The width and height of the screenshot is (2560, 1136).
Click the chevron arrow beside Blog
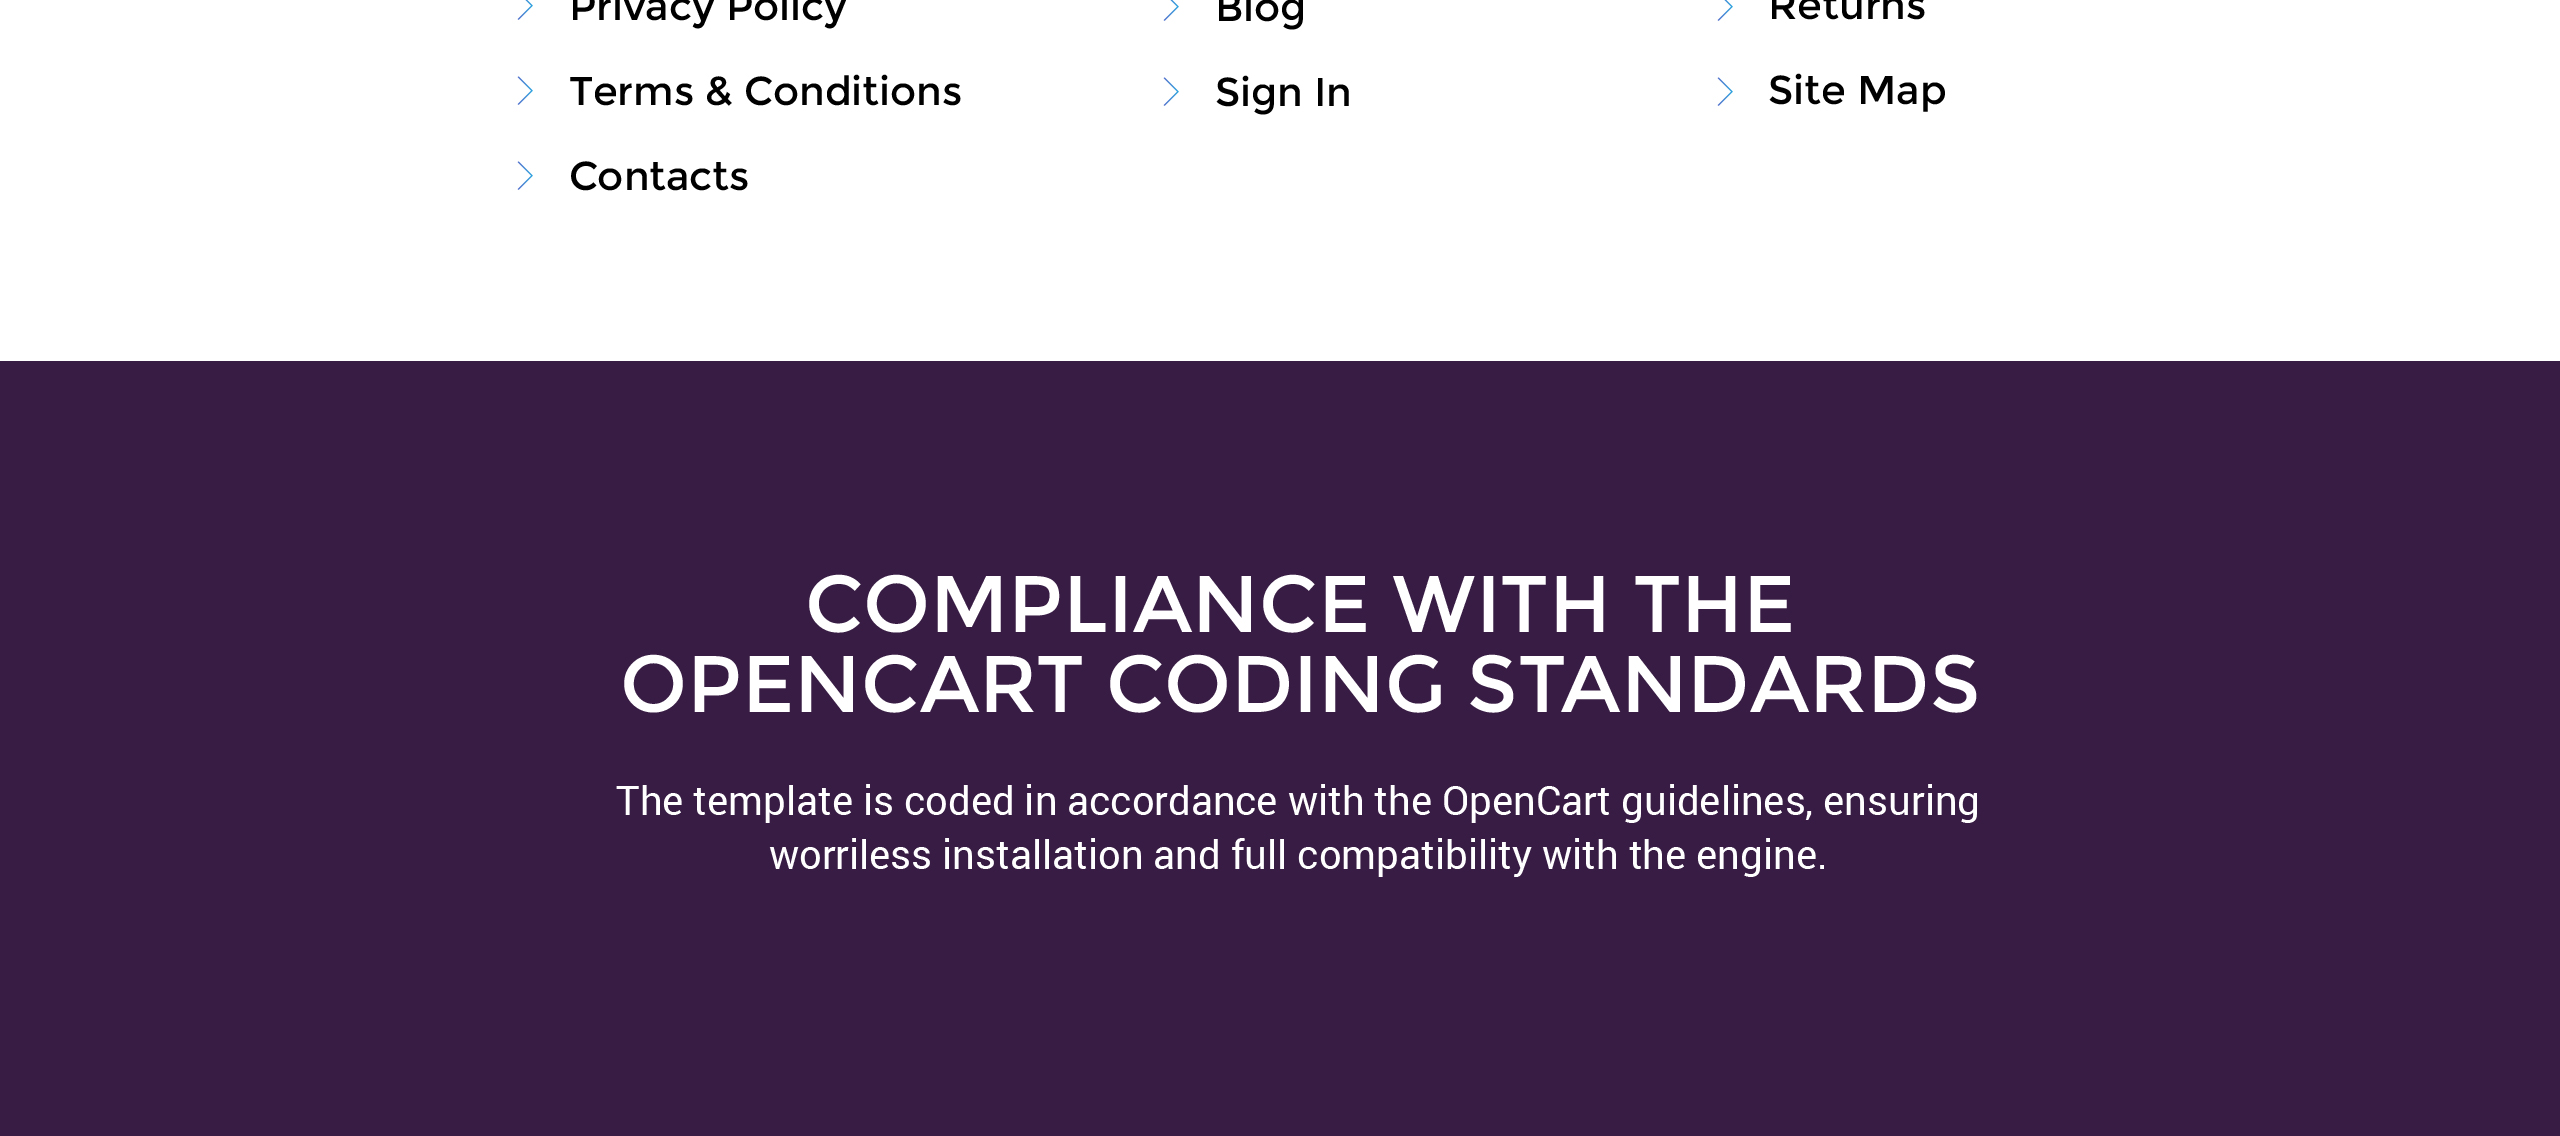1171,10
